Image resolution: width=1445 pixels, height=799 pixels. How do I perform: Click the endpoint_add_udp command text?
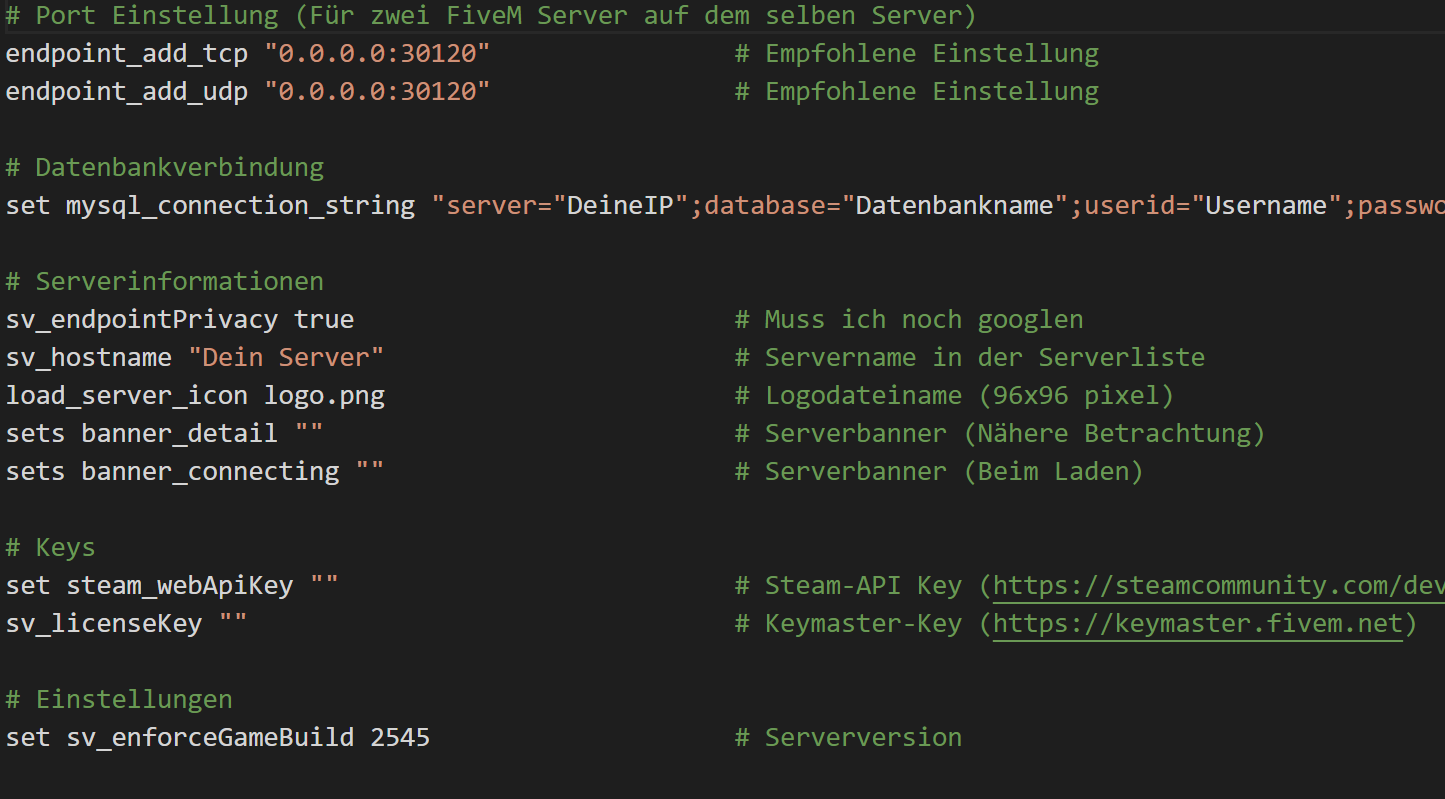(126, 91)
